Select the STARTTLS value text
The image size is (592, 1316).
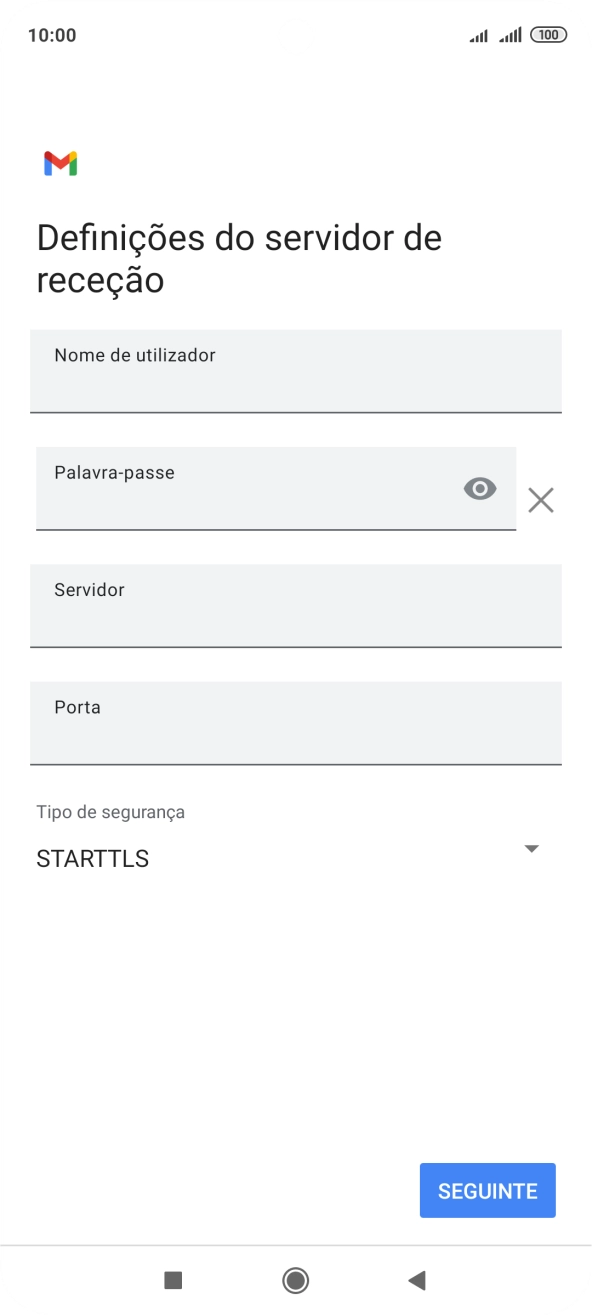[92, 857]
